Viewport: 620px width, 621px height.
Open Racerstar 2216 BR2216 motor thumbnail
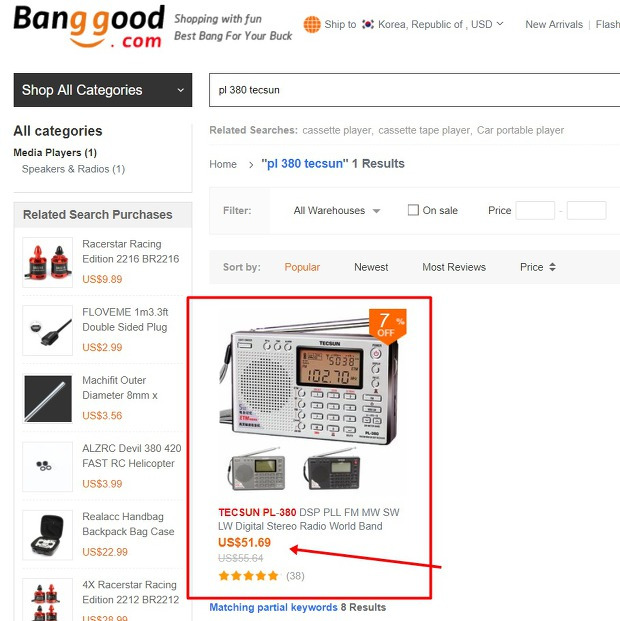click(x=48, y=262)
